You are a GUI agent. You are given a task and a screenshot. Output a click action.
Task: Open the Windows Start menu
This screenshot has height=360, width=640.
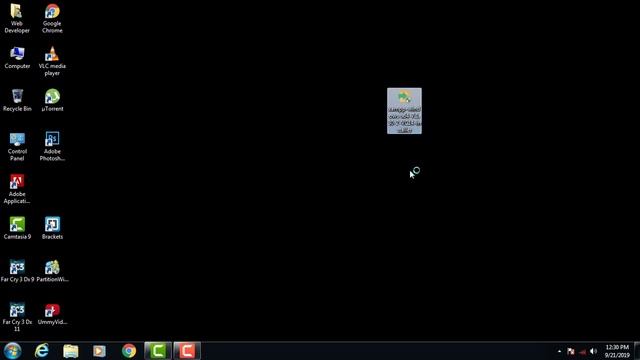(12, 351)
